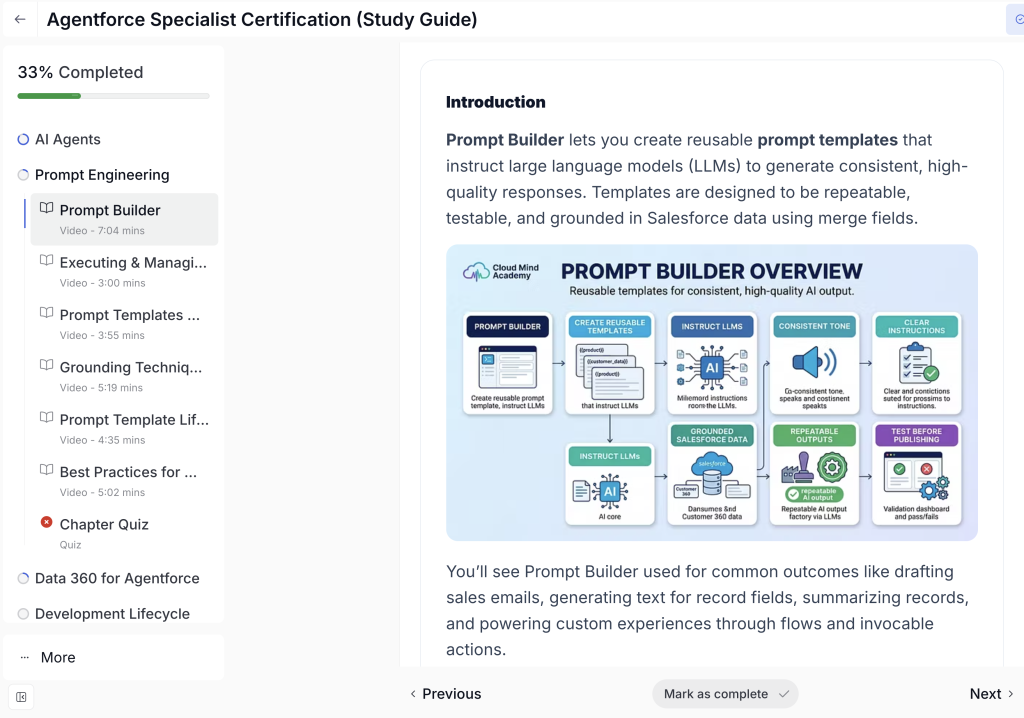Click the course title Agentforce Specialist Certification
Image resolution: width=1024 pixels, height=718 pixels.
(262, 20)
